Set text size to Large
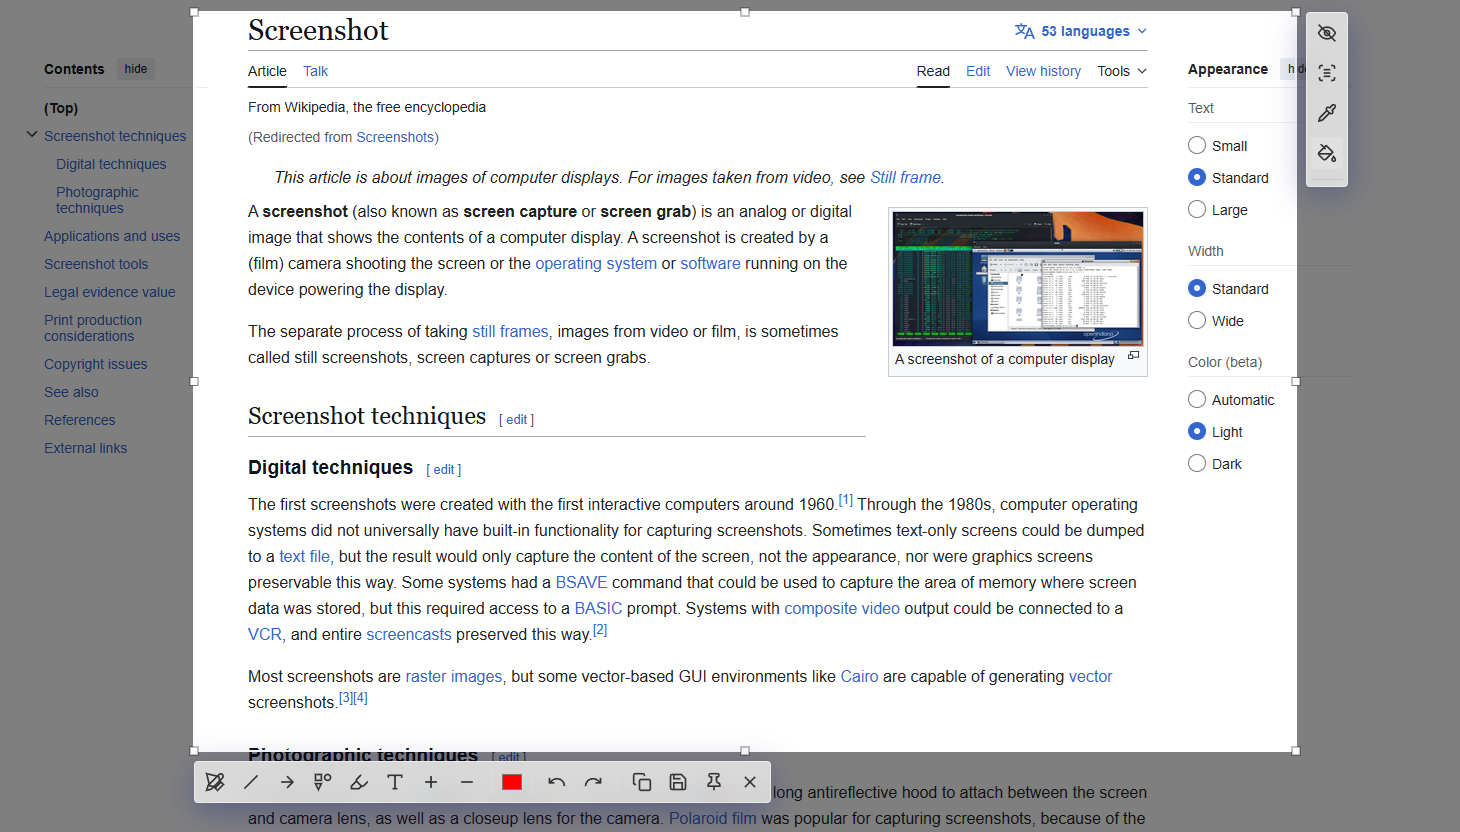This screenshot has height=832, width=1460. pos(1196,209)
